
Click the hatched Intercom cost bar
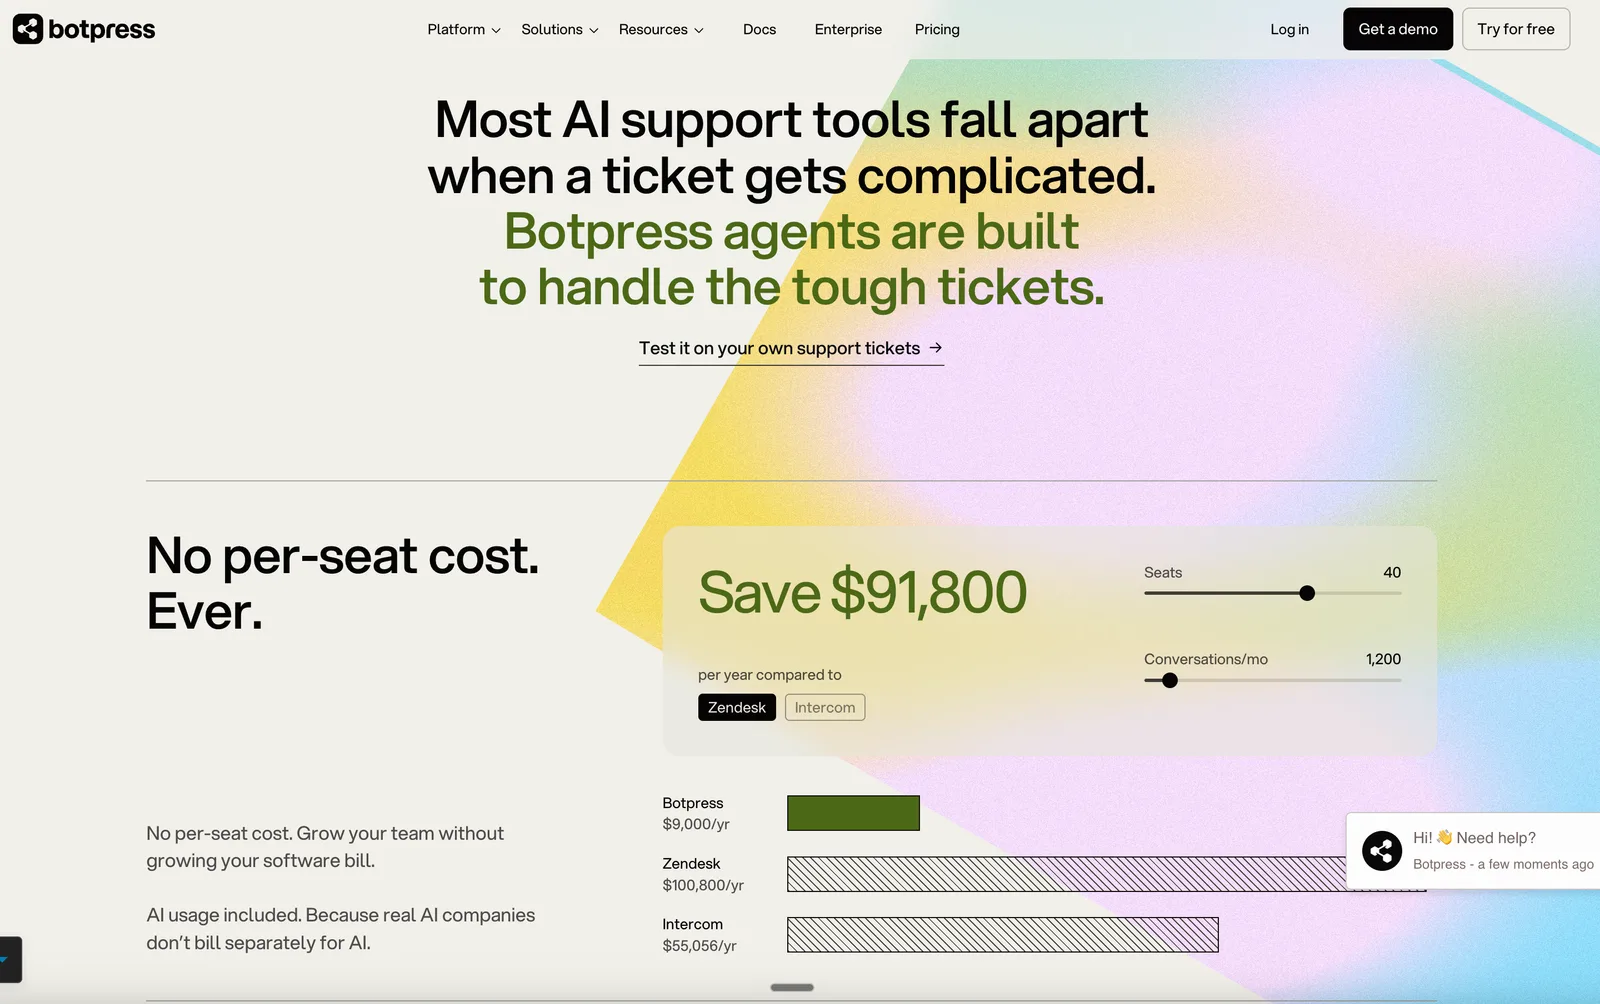click(1003, 935)
